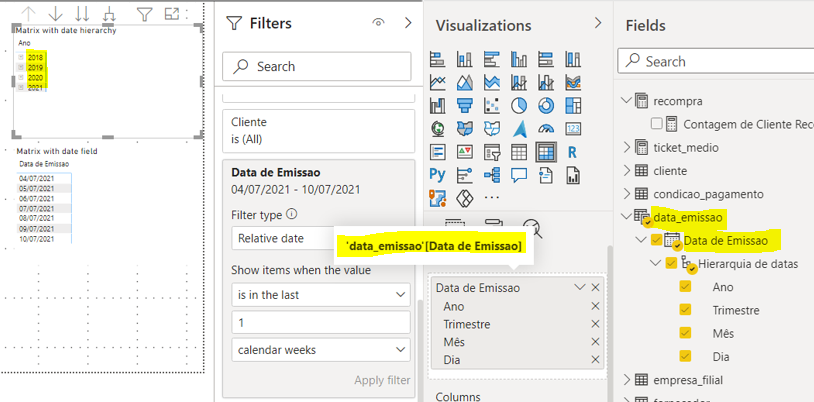Click the Apply filter button
This screenshot has width=814, height=402.
382,380
